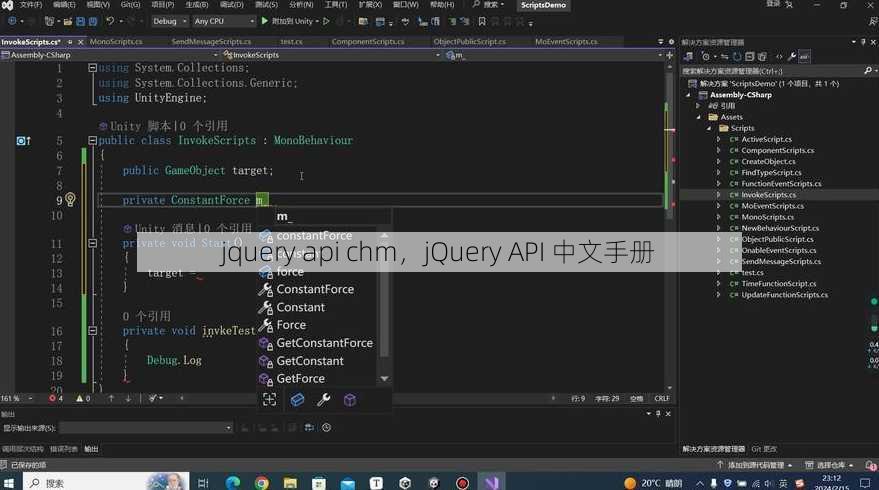Switch to the test.cs editor tab

292,41
